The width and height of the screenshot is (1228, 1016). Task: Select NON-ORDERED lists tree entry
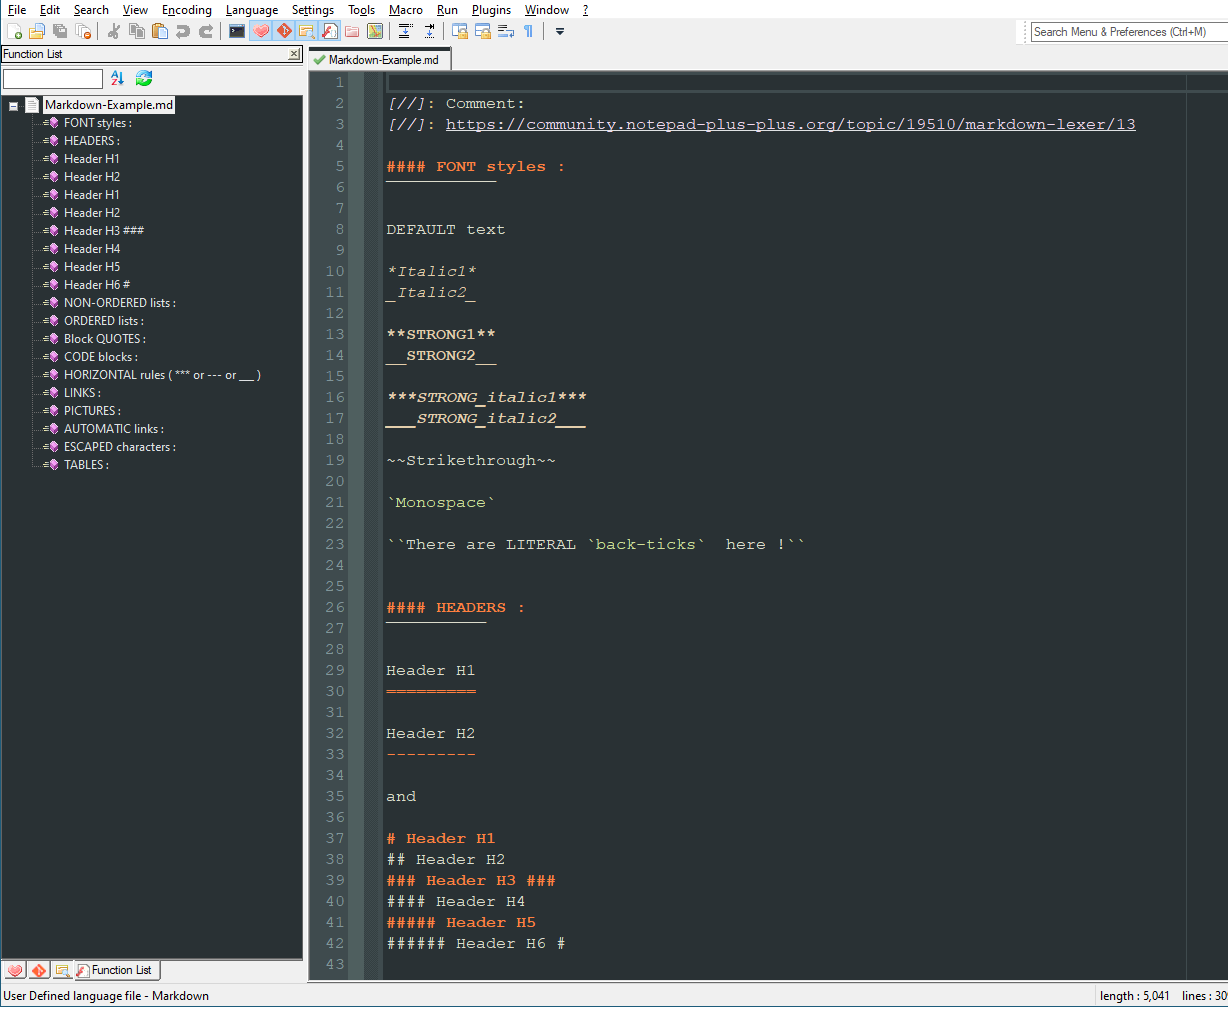click(x=119, y=303)
